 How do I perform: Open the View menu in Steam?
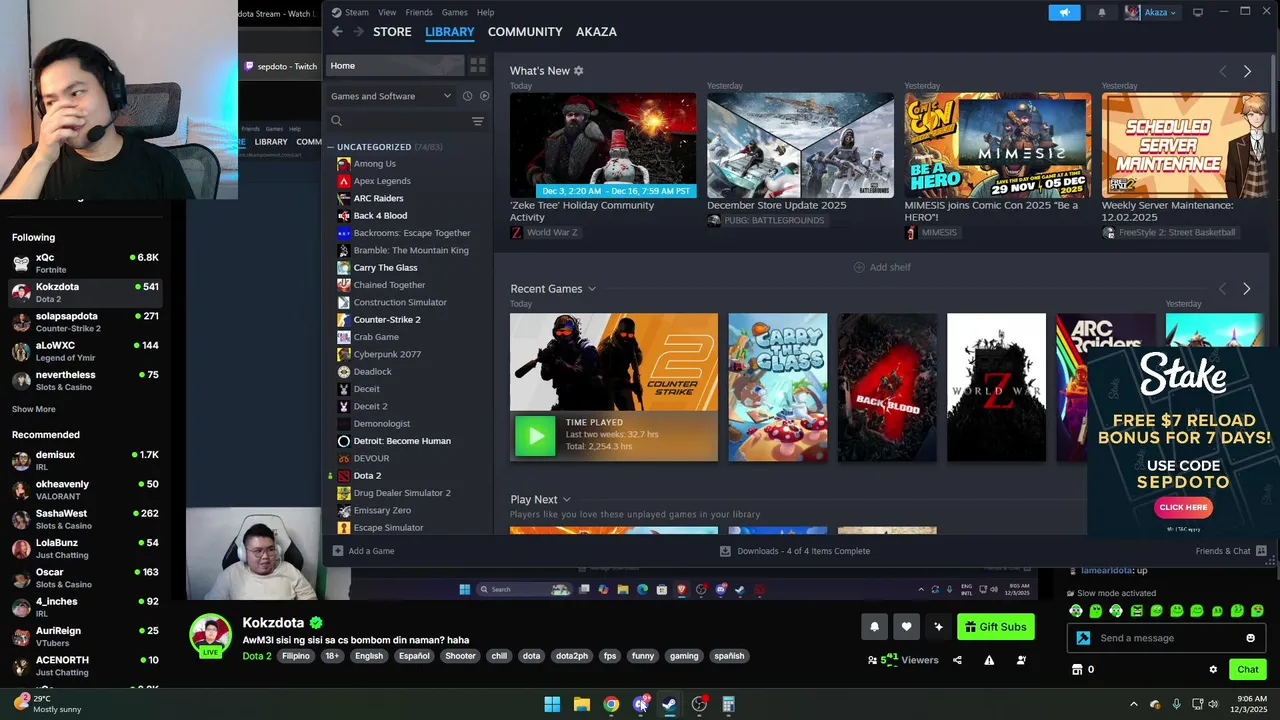[x=387, y=12]
